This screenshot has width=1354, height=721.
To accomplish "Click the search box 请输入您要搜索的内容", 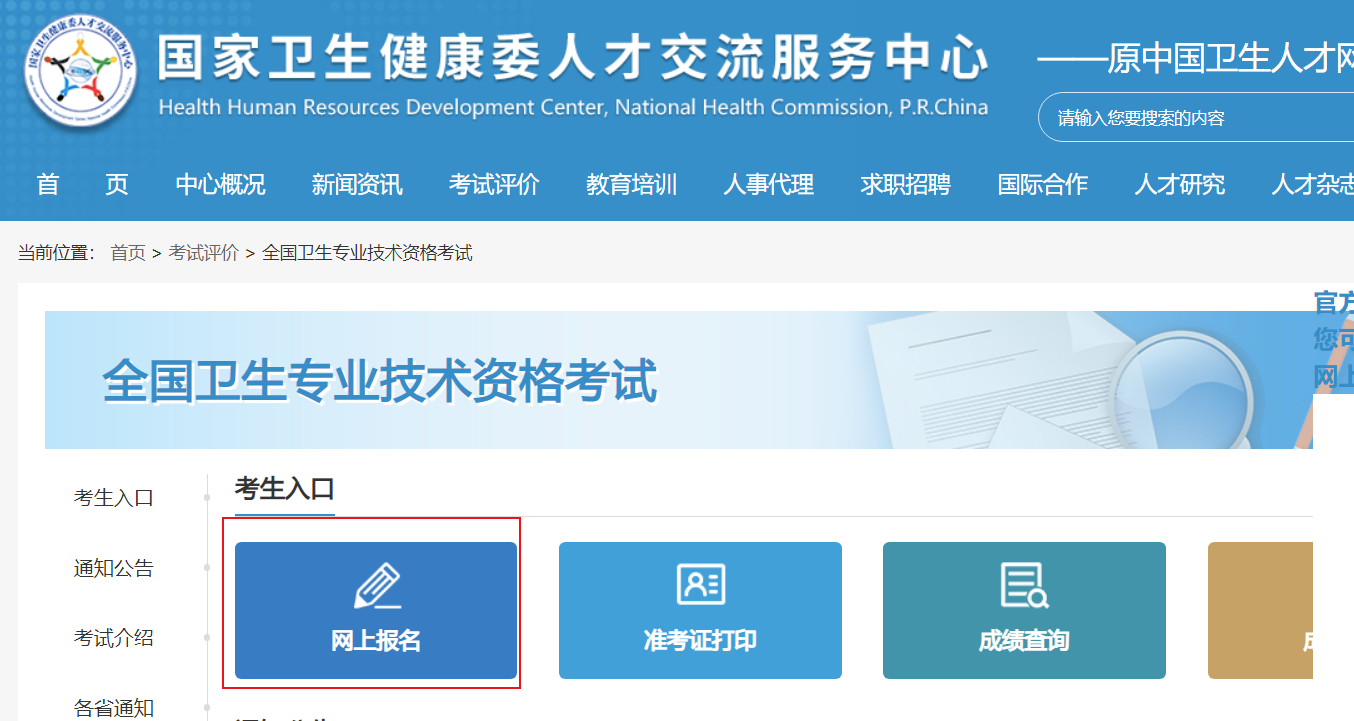I will coord(1190,118).
